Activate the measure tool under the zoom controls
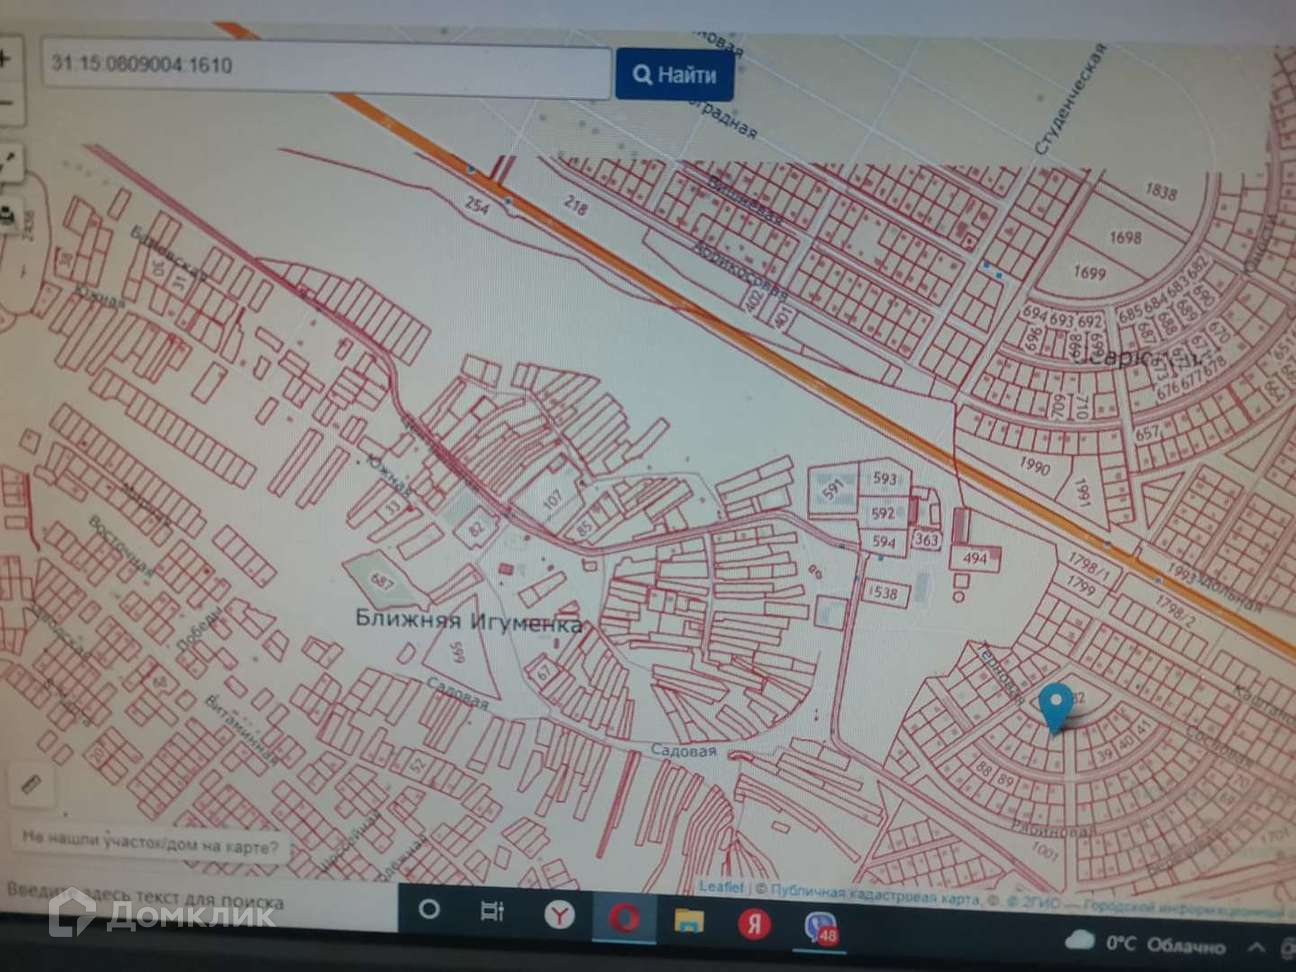The width and height of the screenshot is (1296, 972). (x=8, y=164)
